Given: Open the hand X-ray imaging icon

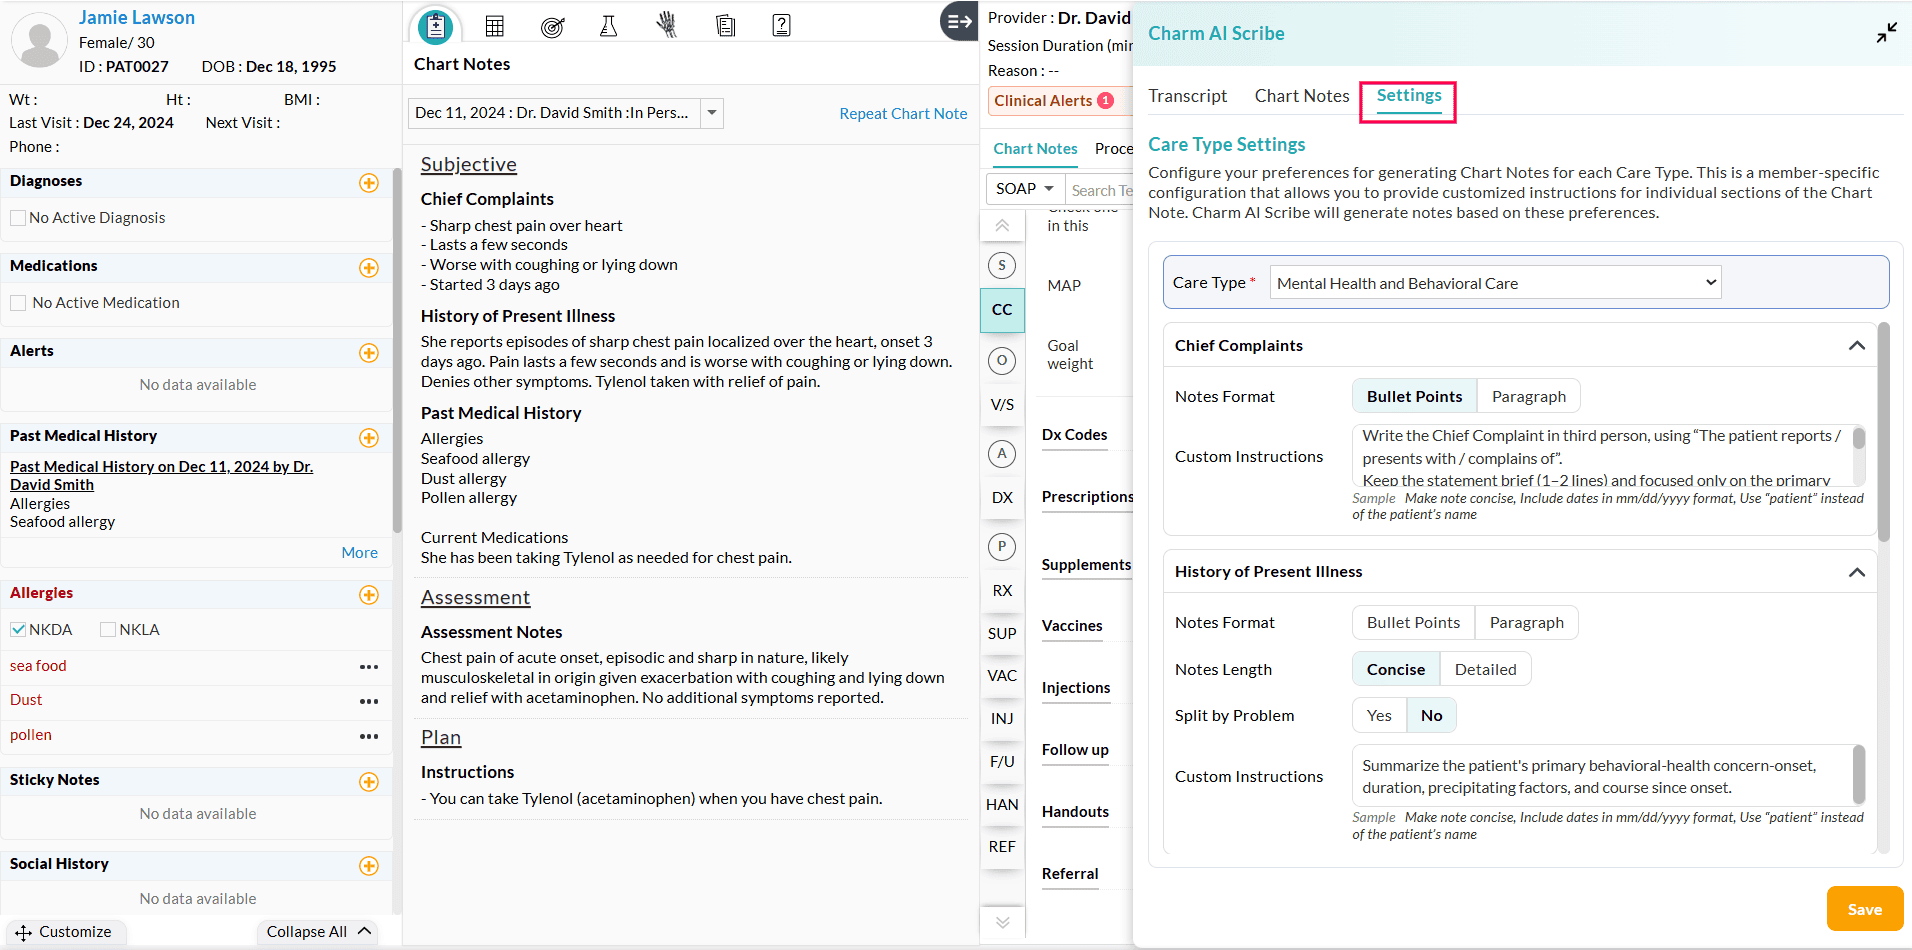Looking at the screenshot, I should click(666, 26).
